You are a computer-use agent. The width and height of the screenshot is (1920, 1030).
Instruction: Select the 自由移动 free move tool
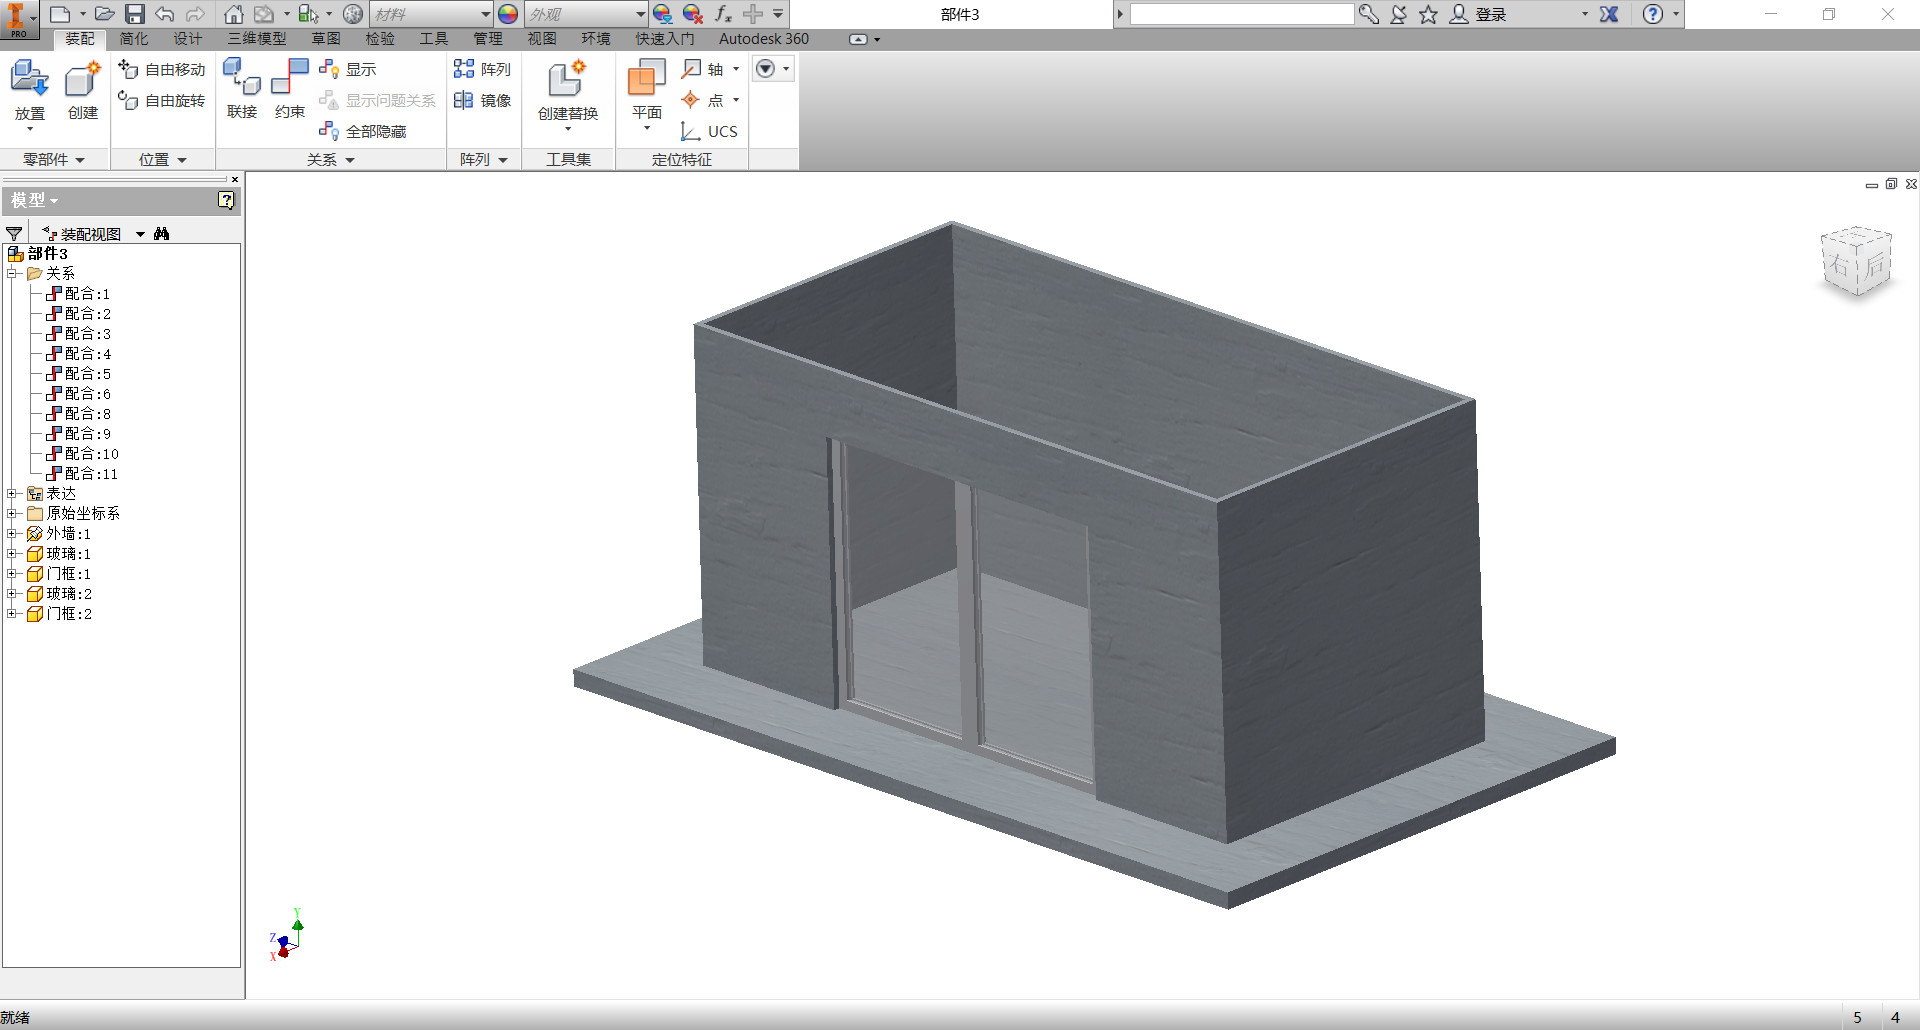point(161,69)
